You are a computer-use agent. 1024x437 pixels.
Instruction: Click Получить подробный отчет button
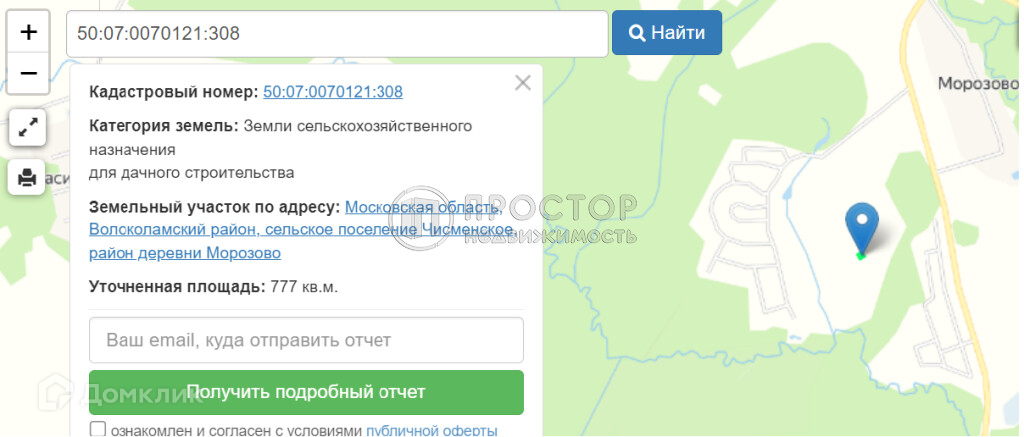306,392
